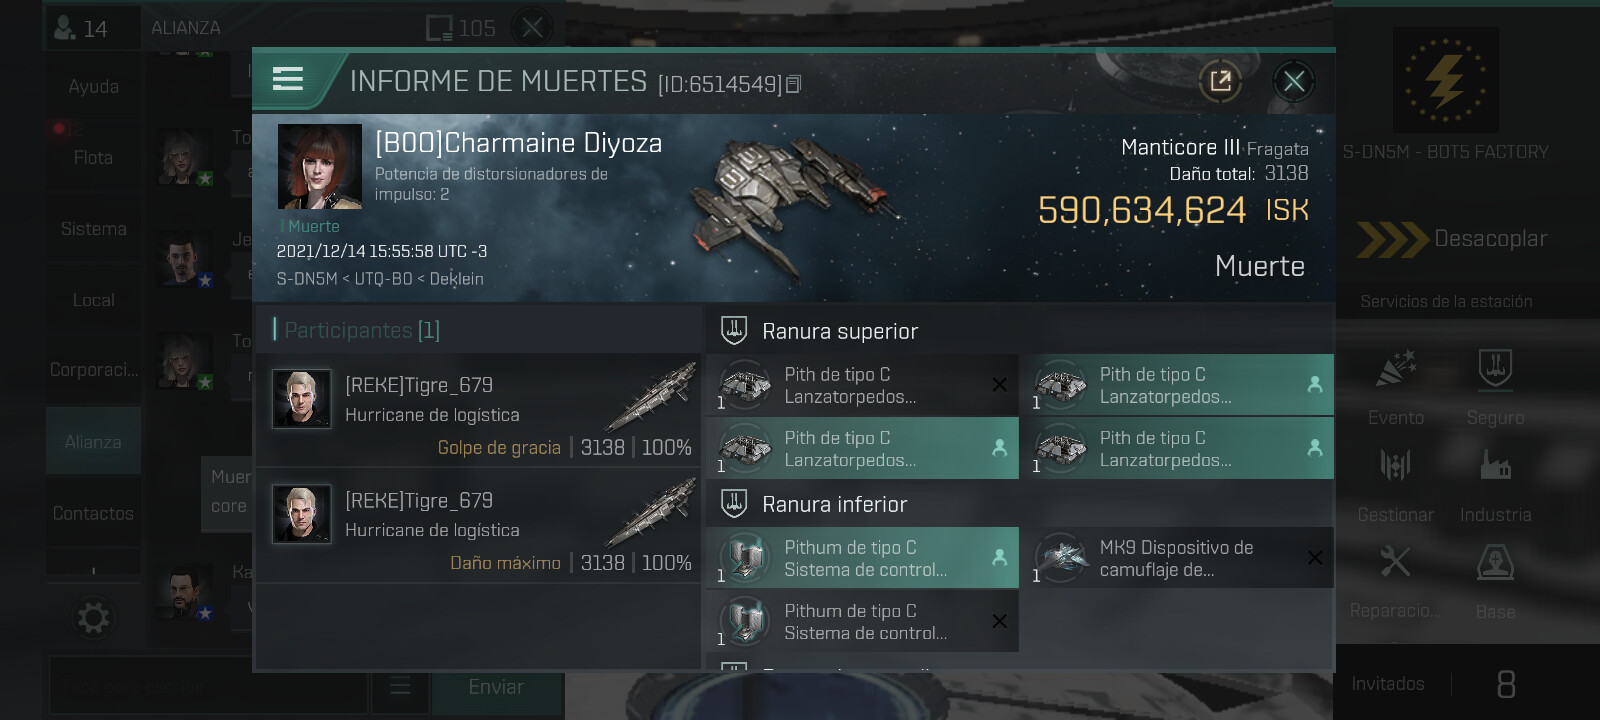The image size is (1600, 720).
Task: Click the chat message input field
Action: click(208, 687)
